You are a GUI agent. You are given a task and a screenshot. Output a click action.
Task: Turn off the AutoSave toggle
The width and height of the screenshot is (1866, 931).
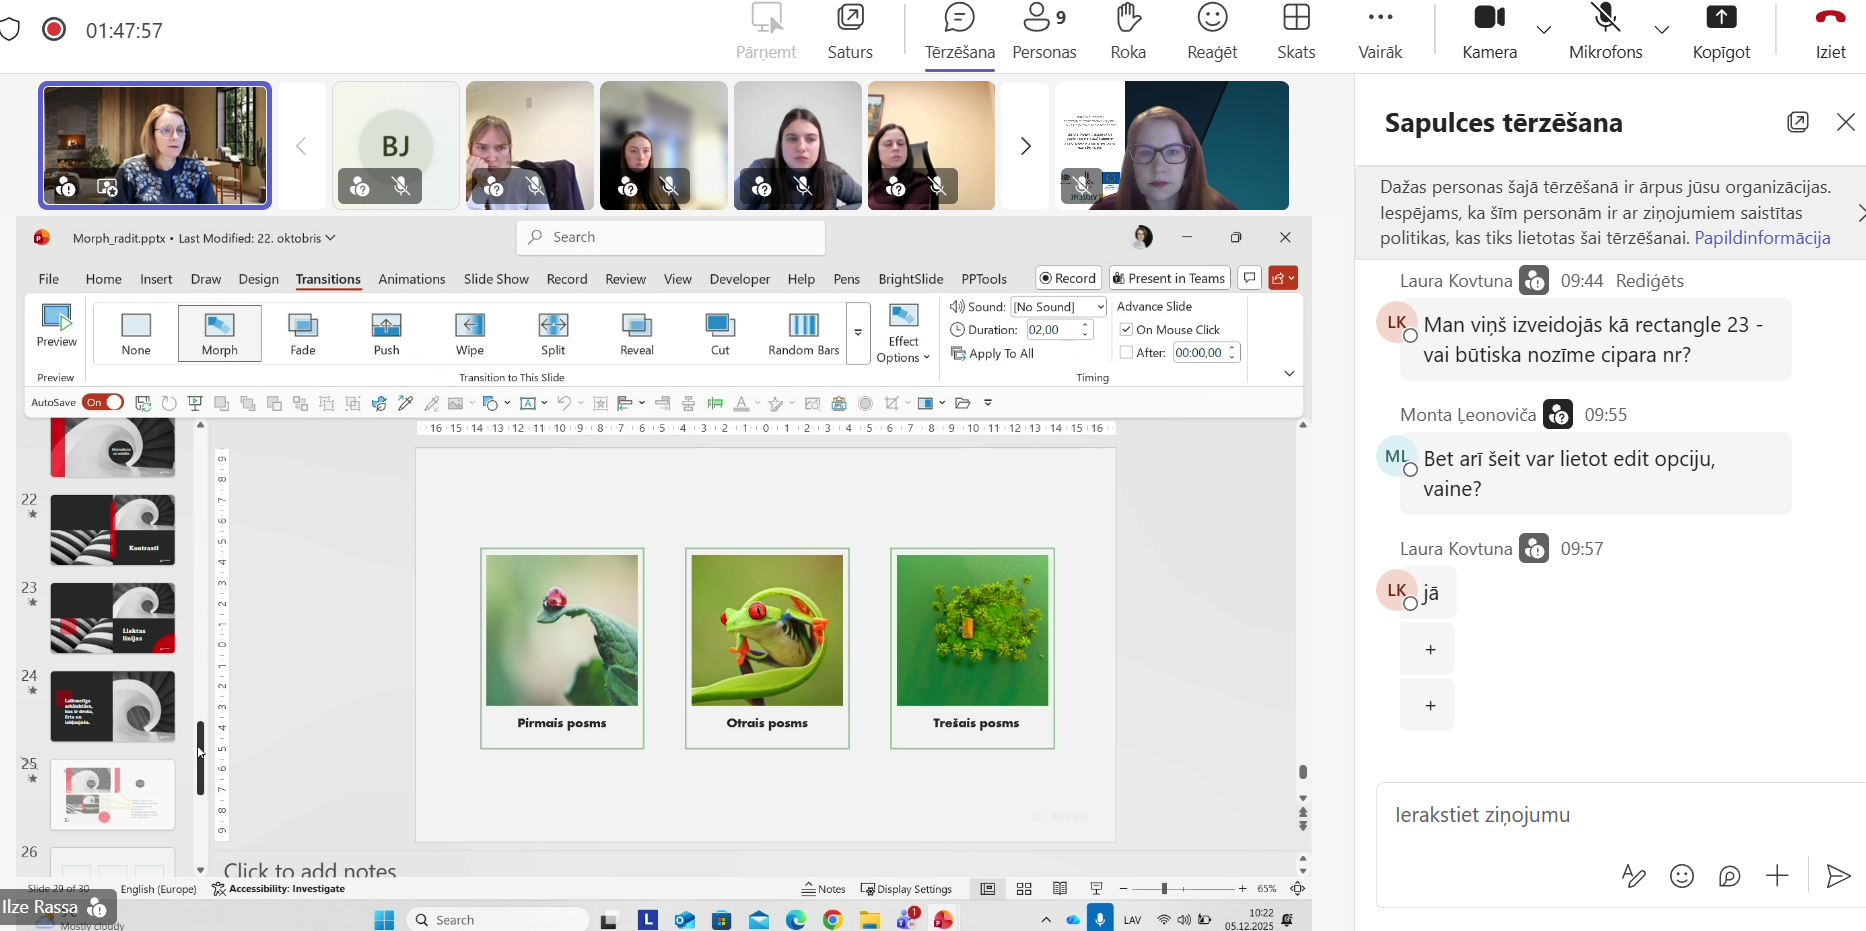click(x=103, y=403)
